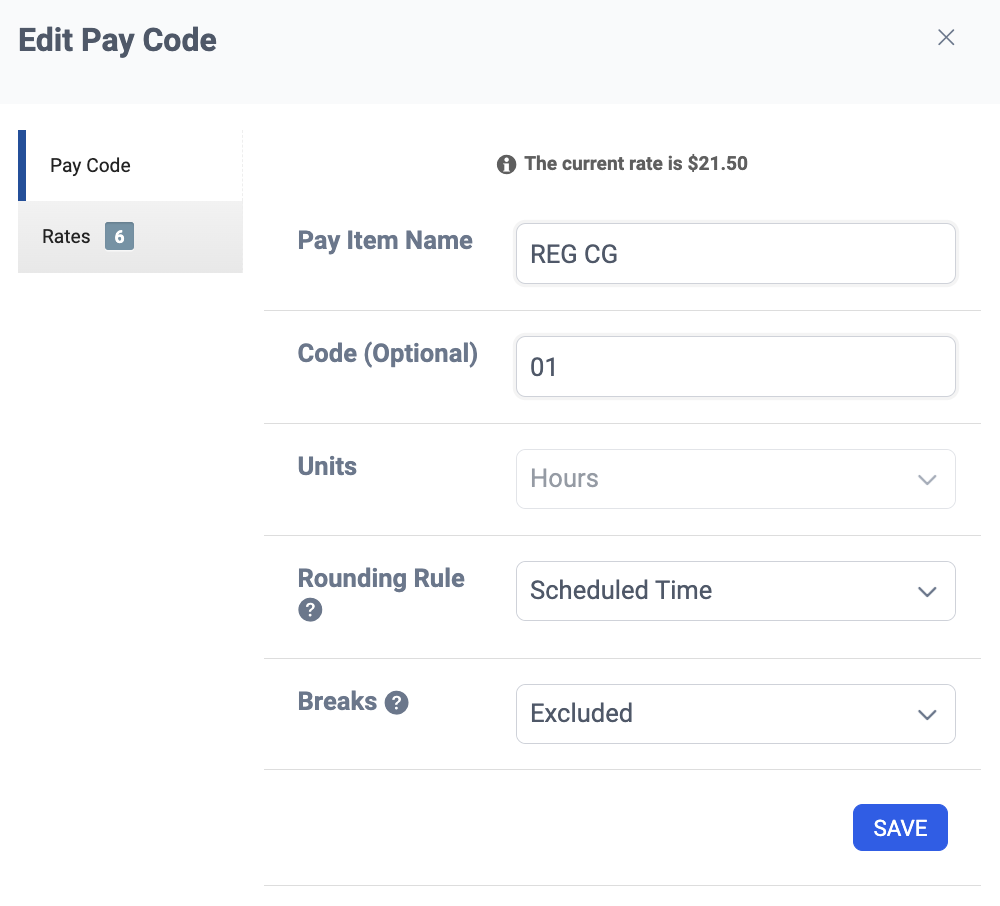Click the Pay Item Name field
Viewport: 1000px width, 906px height.
735,254
